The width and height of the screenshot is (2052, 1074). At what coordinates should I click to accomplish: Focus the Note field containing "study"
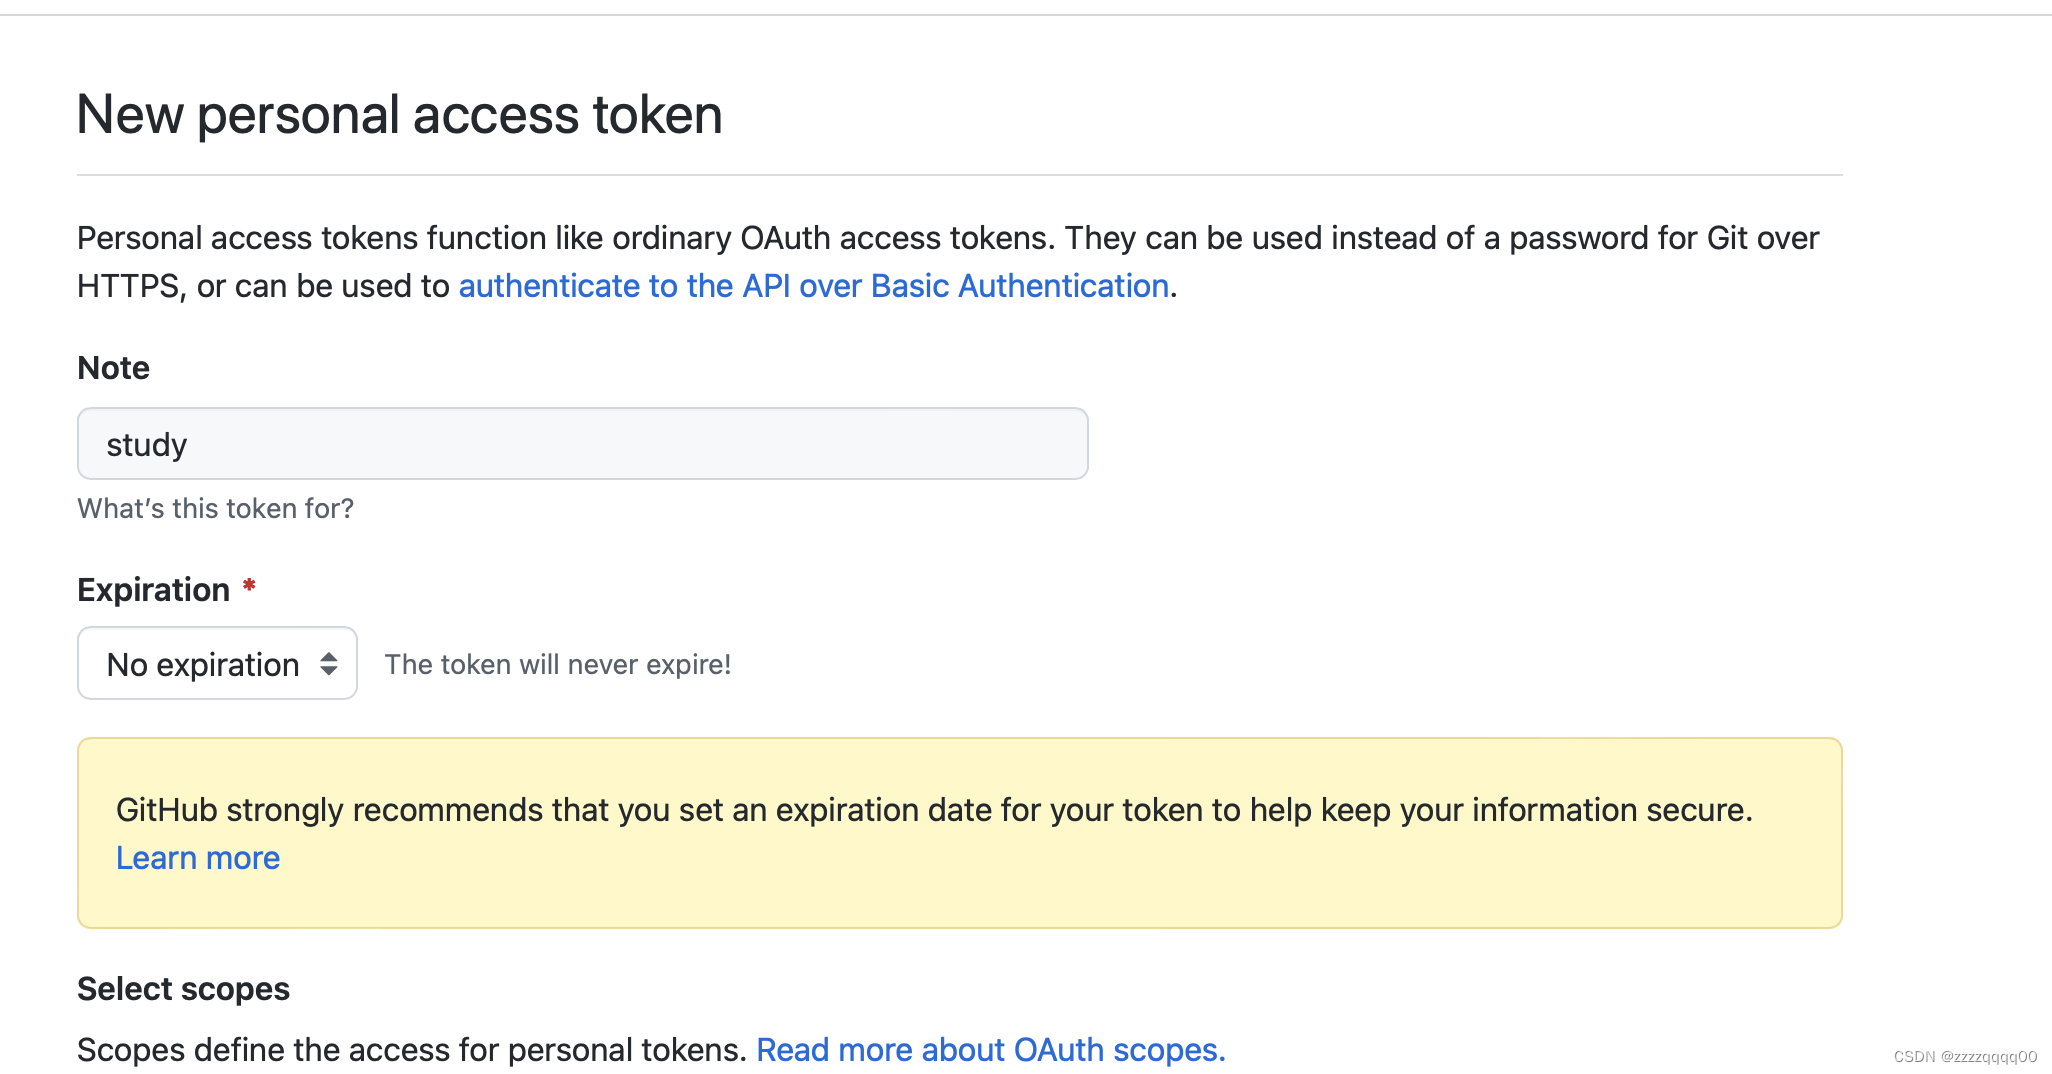(582, 443)
